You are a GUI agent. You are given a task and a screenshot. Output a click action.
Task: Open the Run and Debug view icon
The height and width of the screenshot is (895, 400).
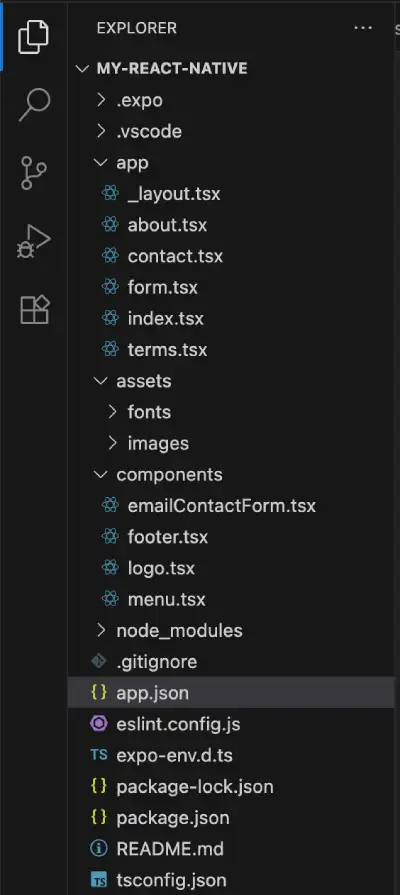click(34, 242)
